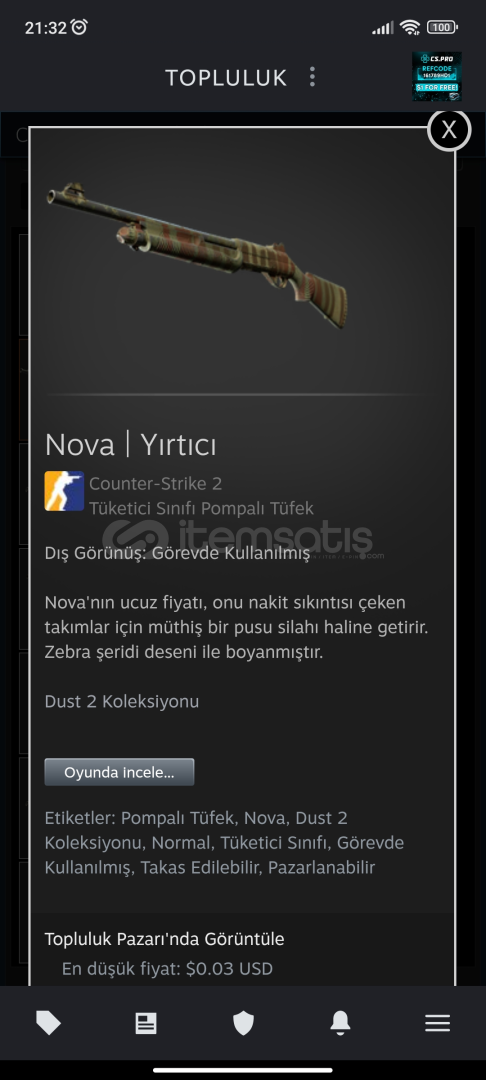The width and height of the screenshot is (486, 1080).
Task: Open notifications bell icon
Action: coord(340,1023)
